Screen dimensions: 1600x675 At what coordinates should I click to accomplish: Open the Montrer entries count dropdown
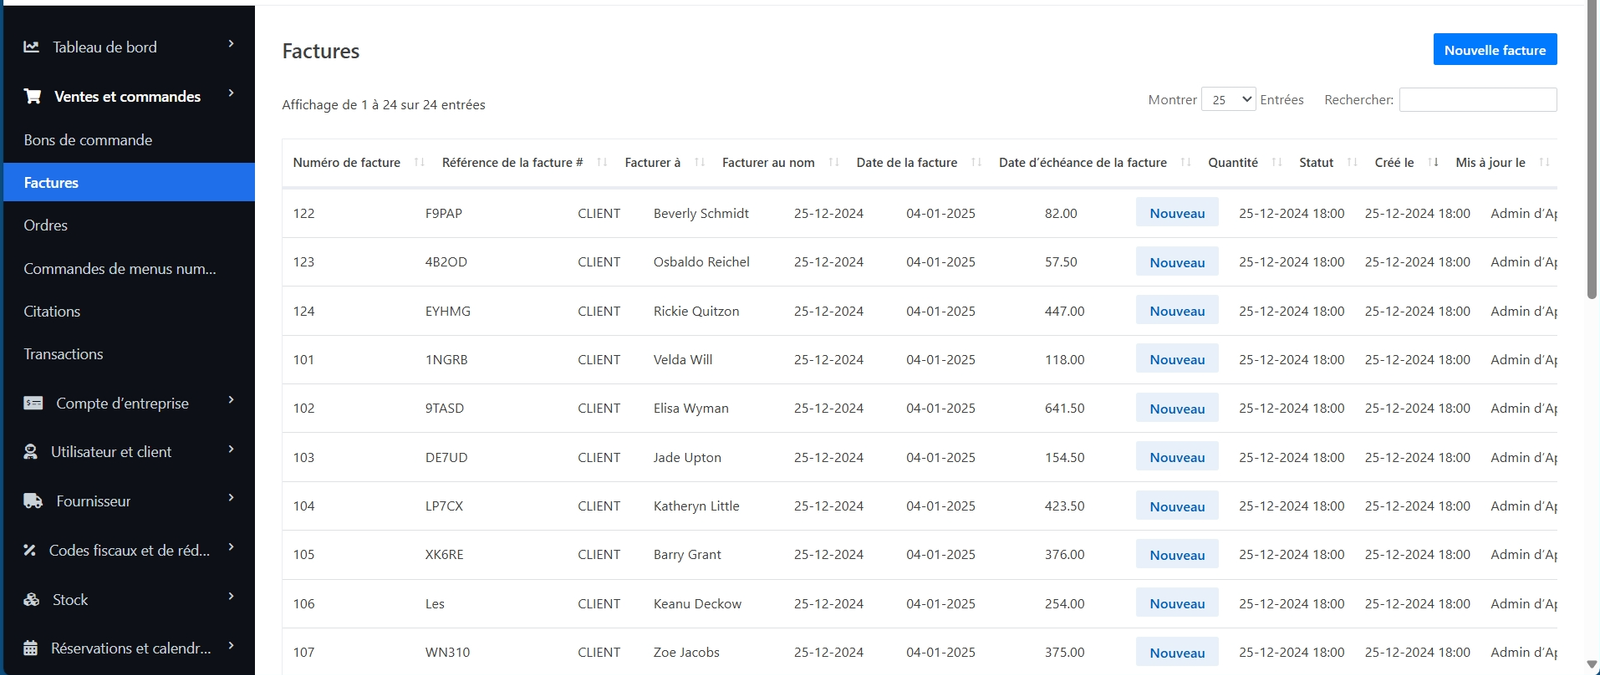point(1228,99)
